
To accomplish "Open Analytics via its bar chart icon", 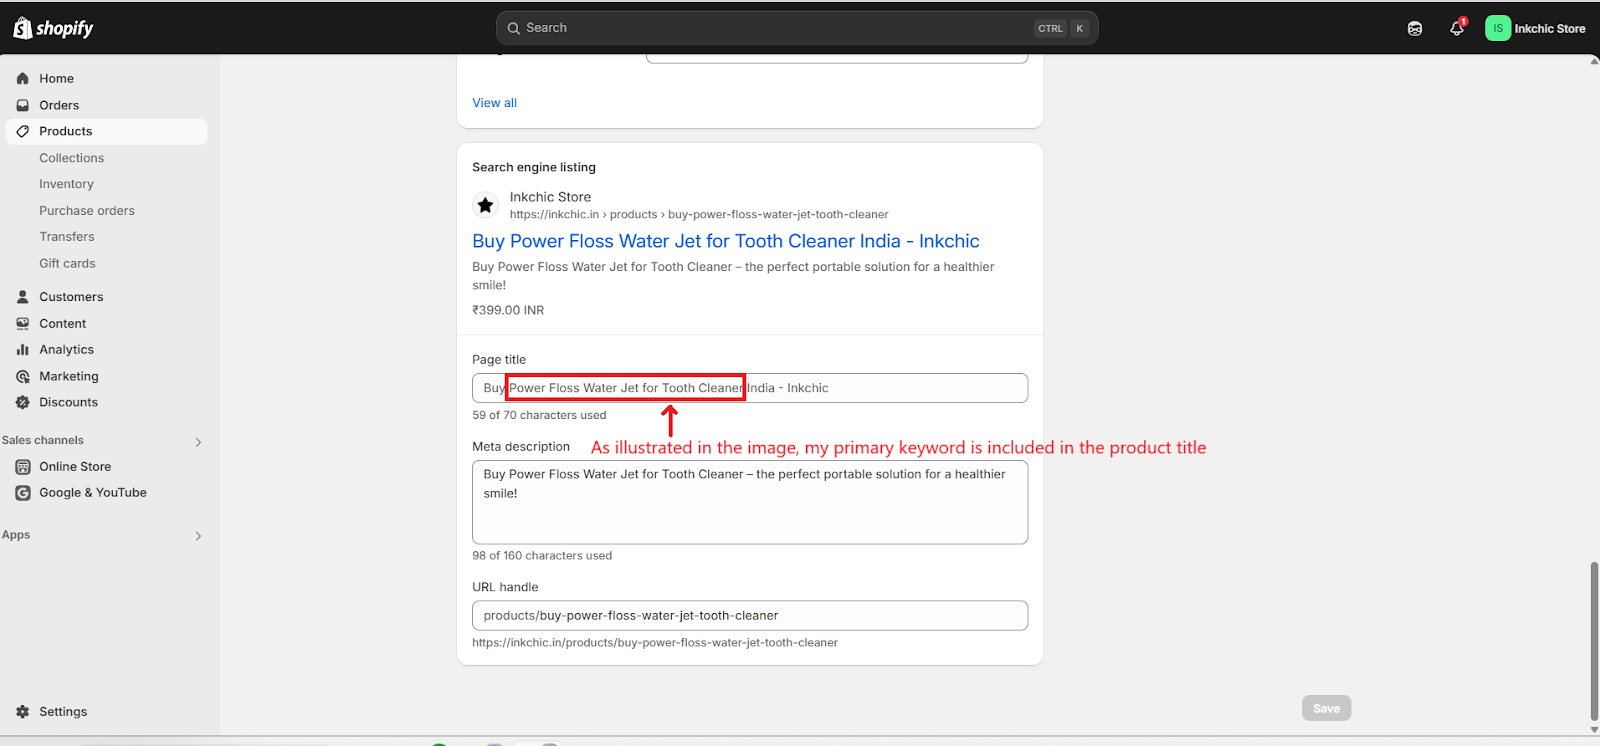I will click(x=23, y=350).
